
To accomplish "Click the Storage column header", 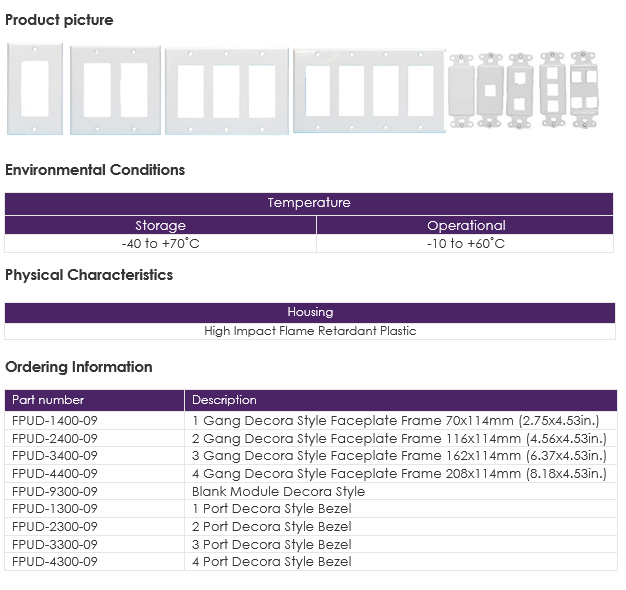I will coord(160,226).
